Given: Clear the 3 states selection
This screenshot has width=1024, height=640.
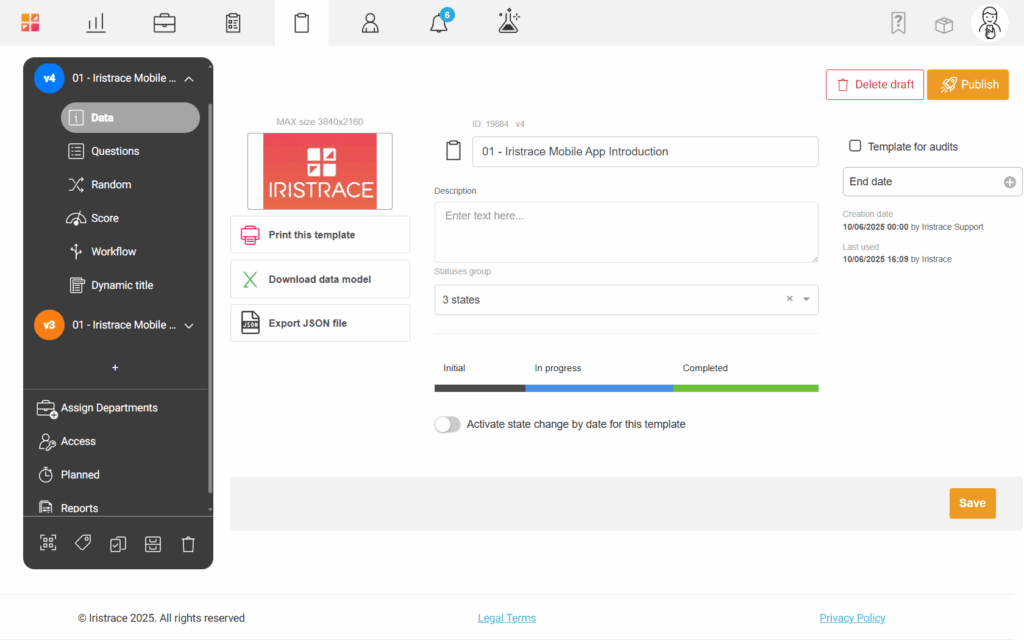Looking at the screenshot, I should [x=789, y=299].
